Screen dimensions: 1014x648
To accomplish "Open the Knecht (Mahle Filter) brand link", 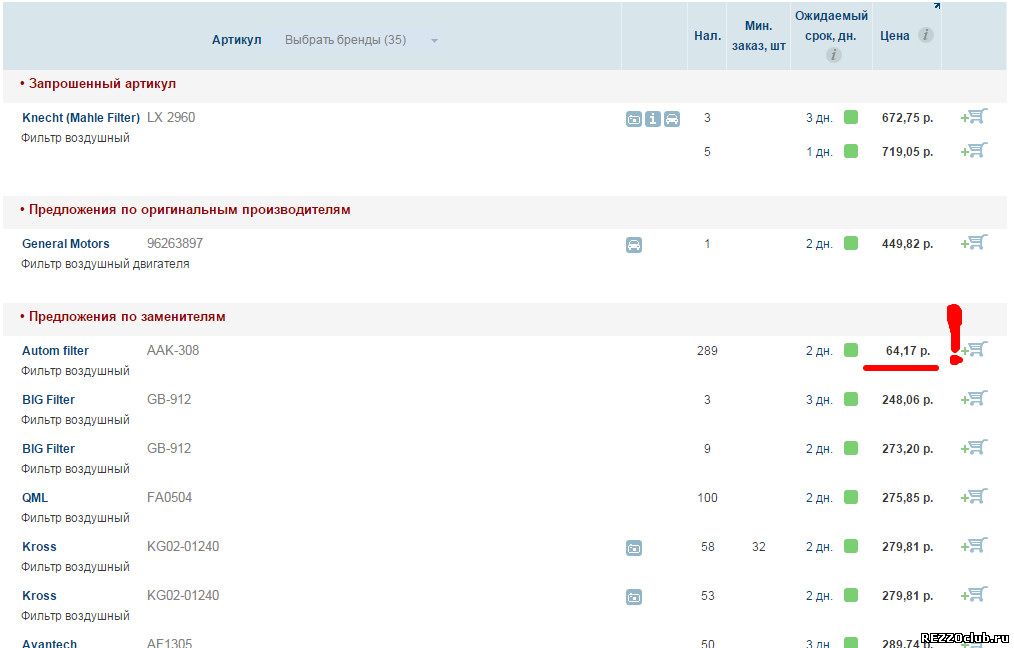I will (x=81, y=118).
